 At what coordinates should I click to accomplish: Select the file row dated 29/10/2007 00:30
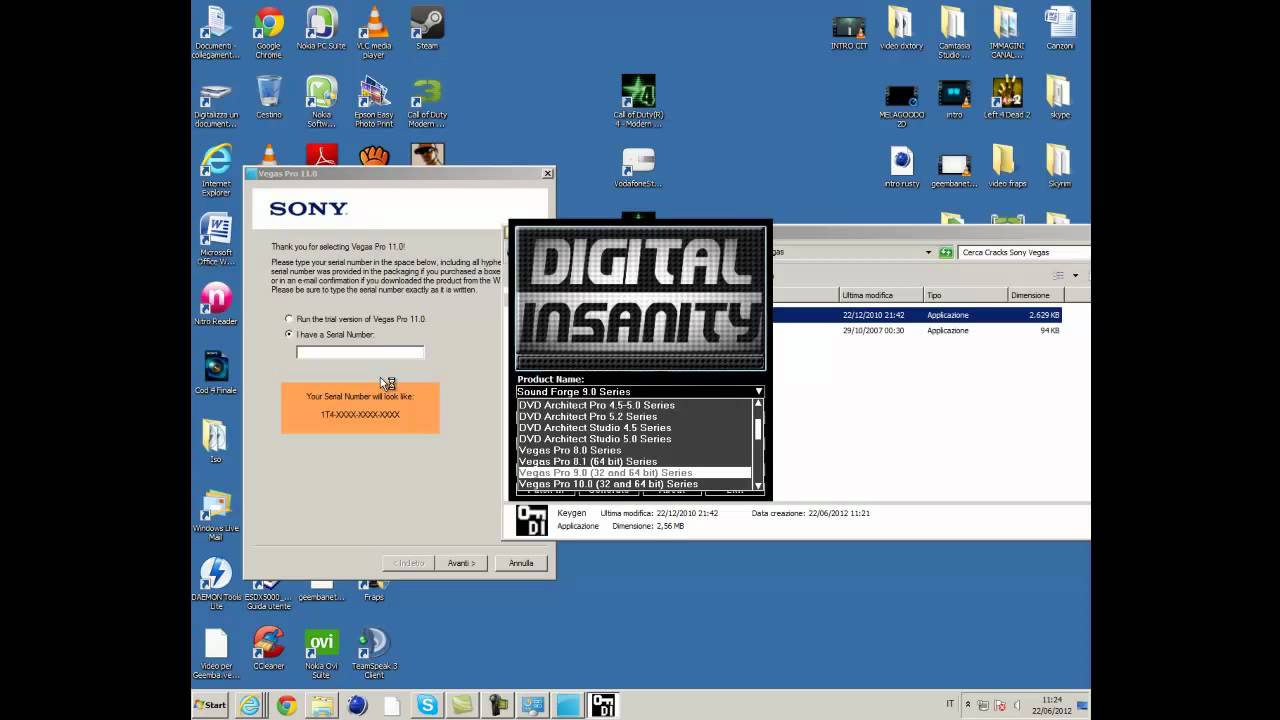click(915, 330)
